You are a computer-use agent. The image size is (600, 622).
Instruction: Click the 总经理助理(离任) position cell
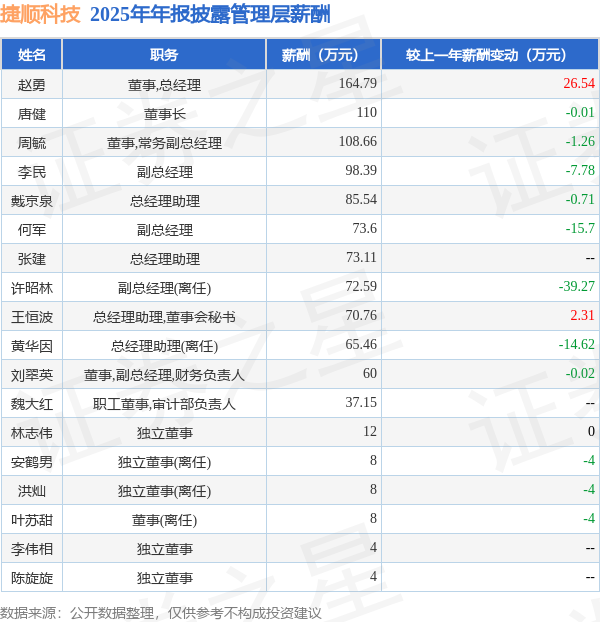click(x=164, y=346)
